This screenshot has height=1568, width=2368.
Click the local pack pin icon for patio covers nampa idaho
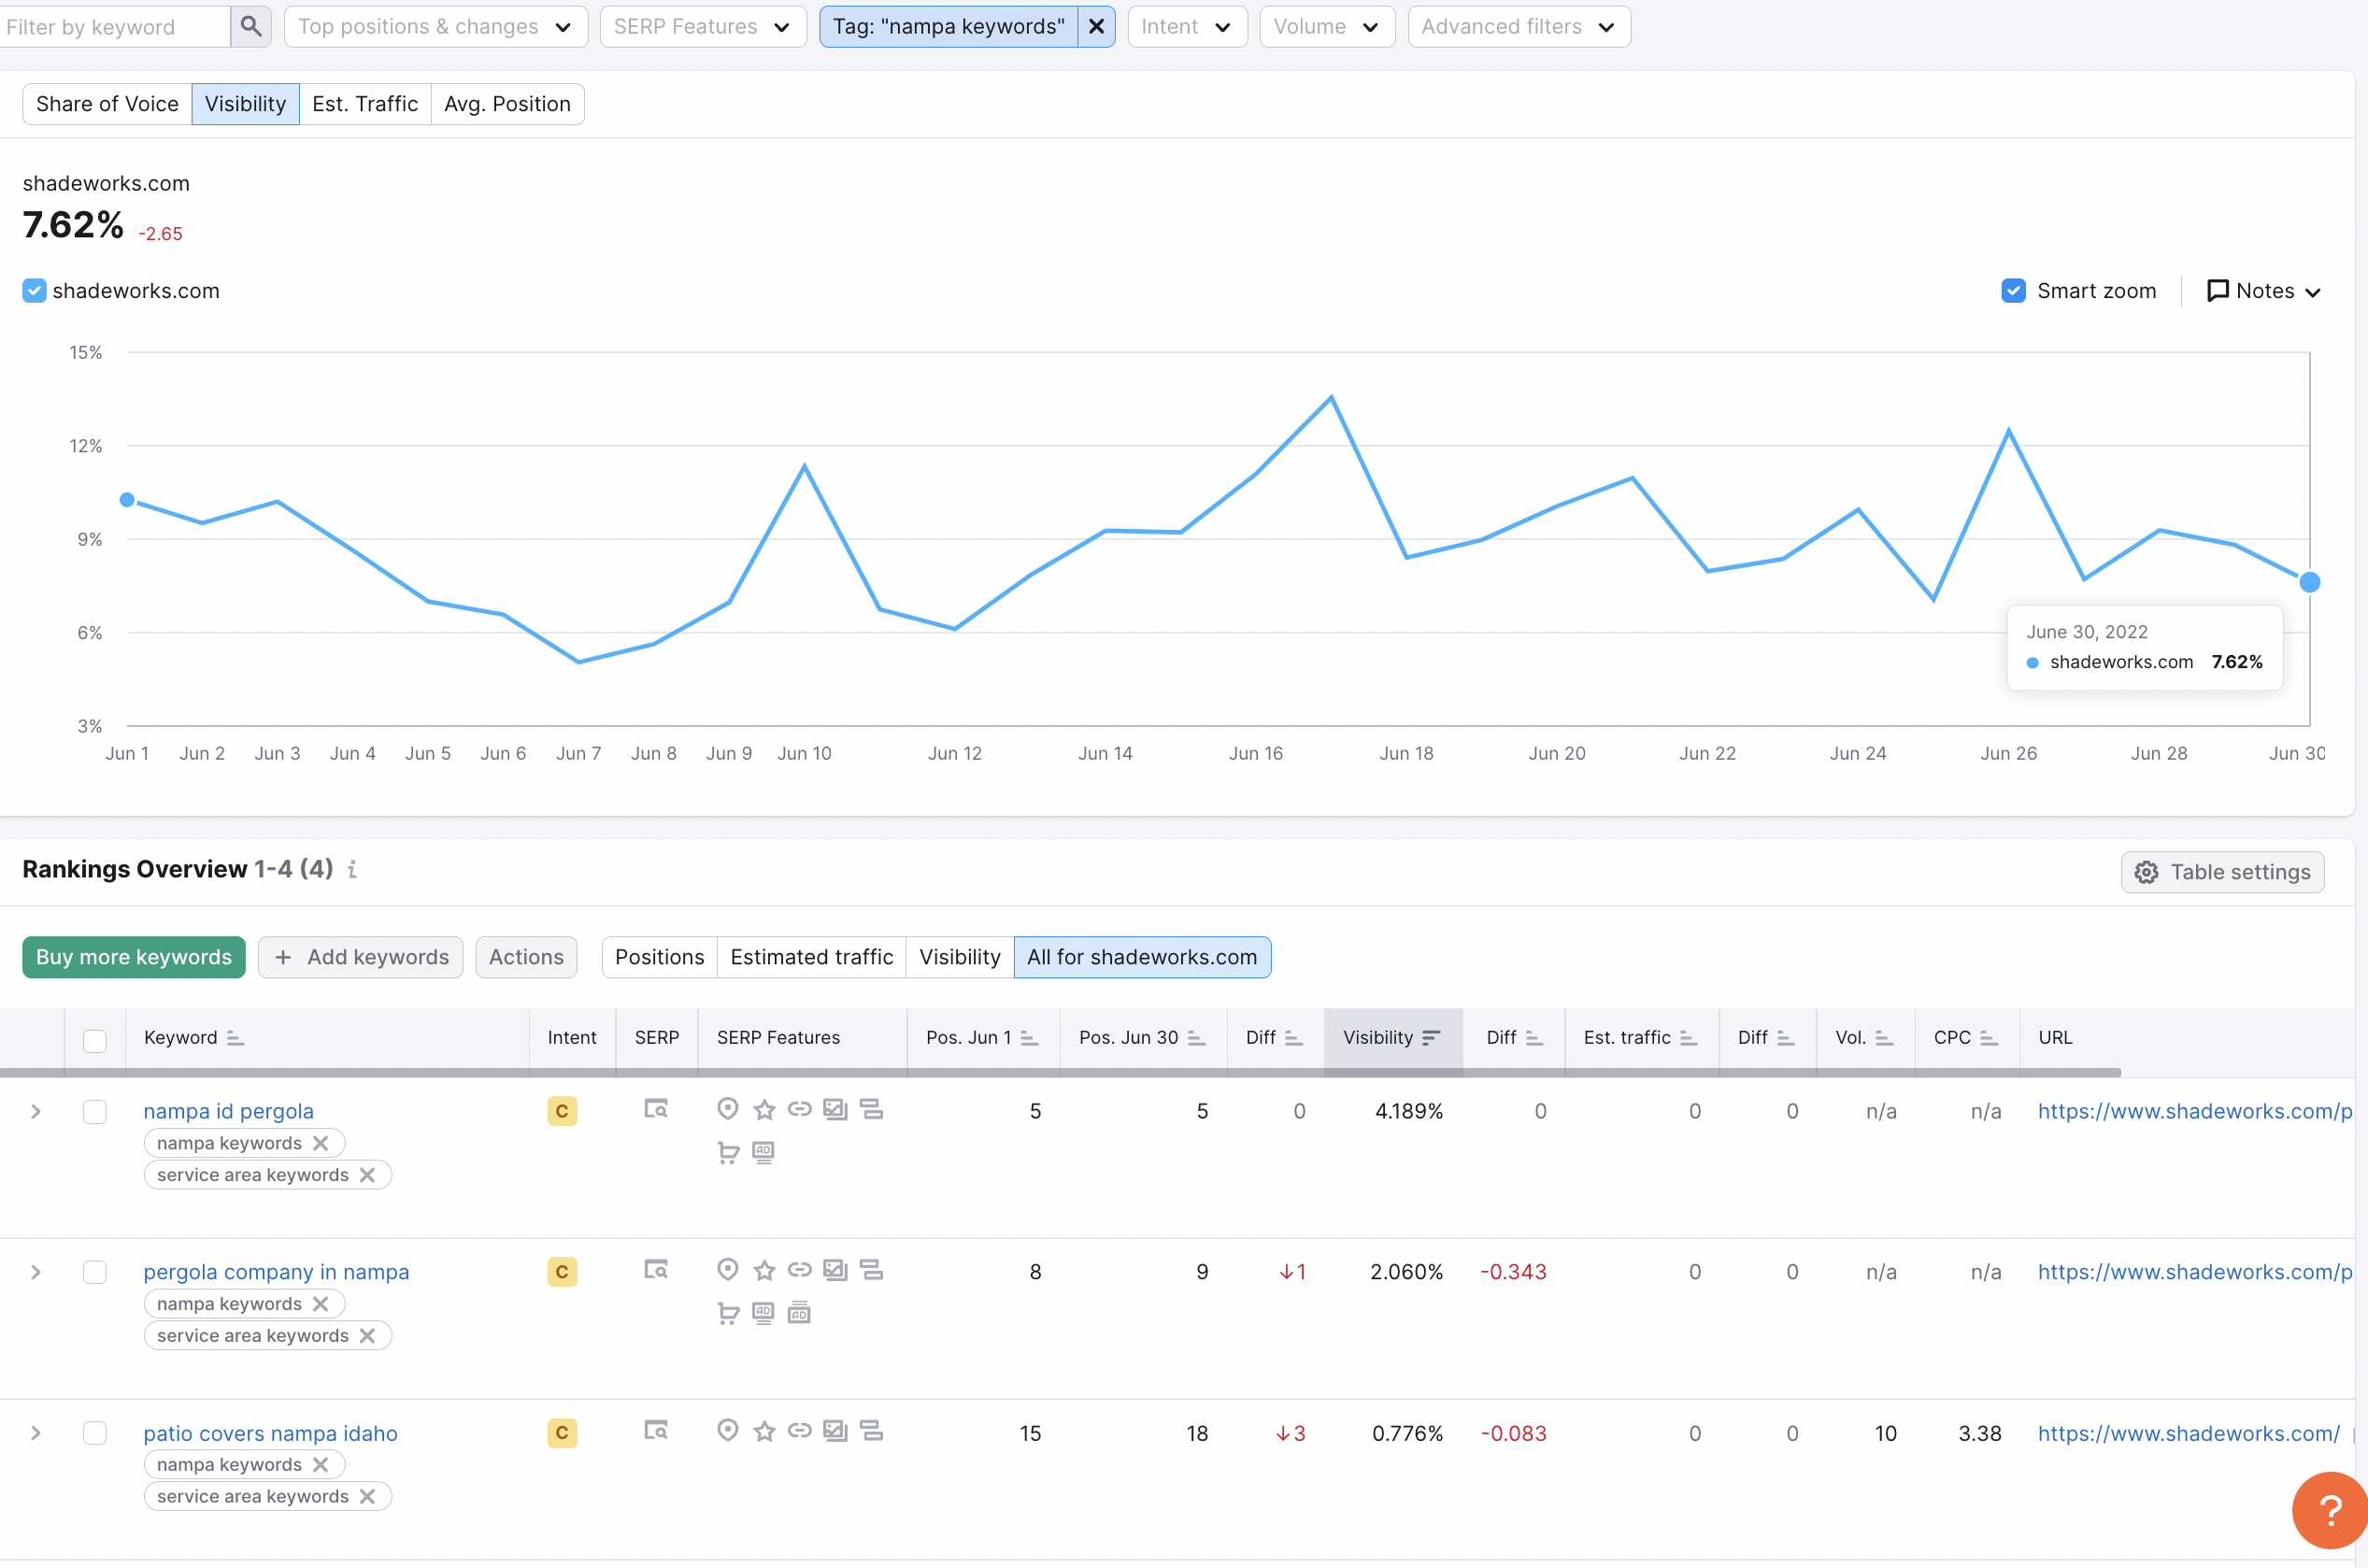click(728, 1431)
